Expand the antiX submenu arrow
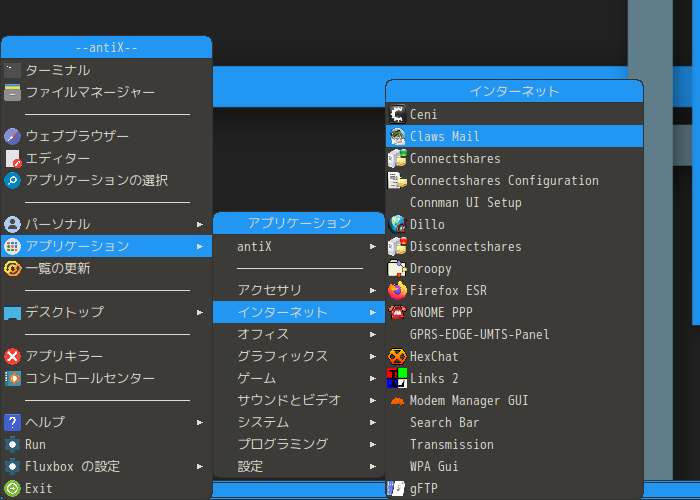 click(373, 246)
